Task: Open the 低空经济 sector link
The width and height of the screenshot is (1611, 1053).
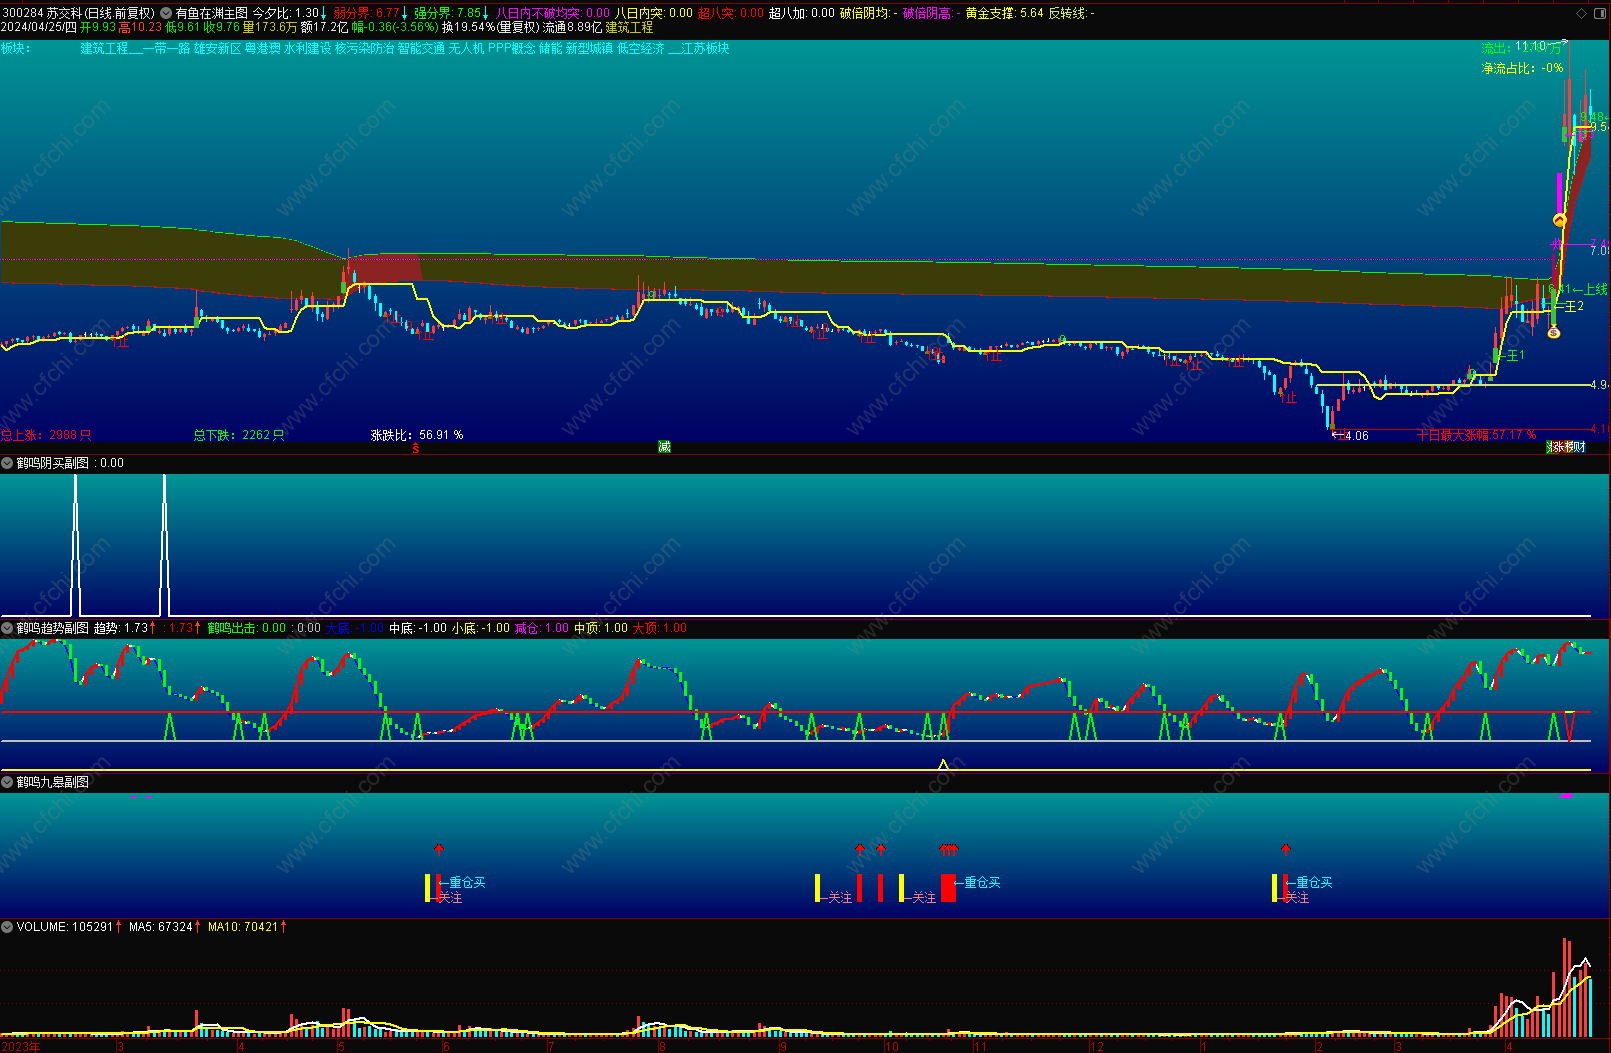Action: [x=641, y=48]
